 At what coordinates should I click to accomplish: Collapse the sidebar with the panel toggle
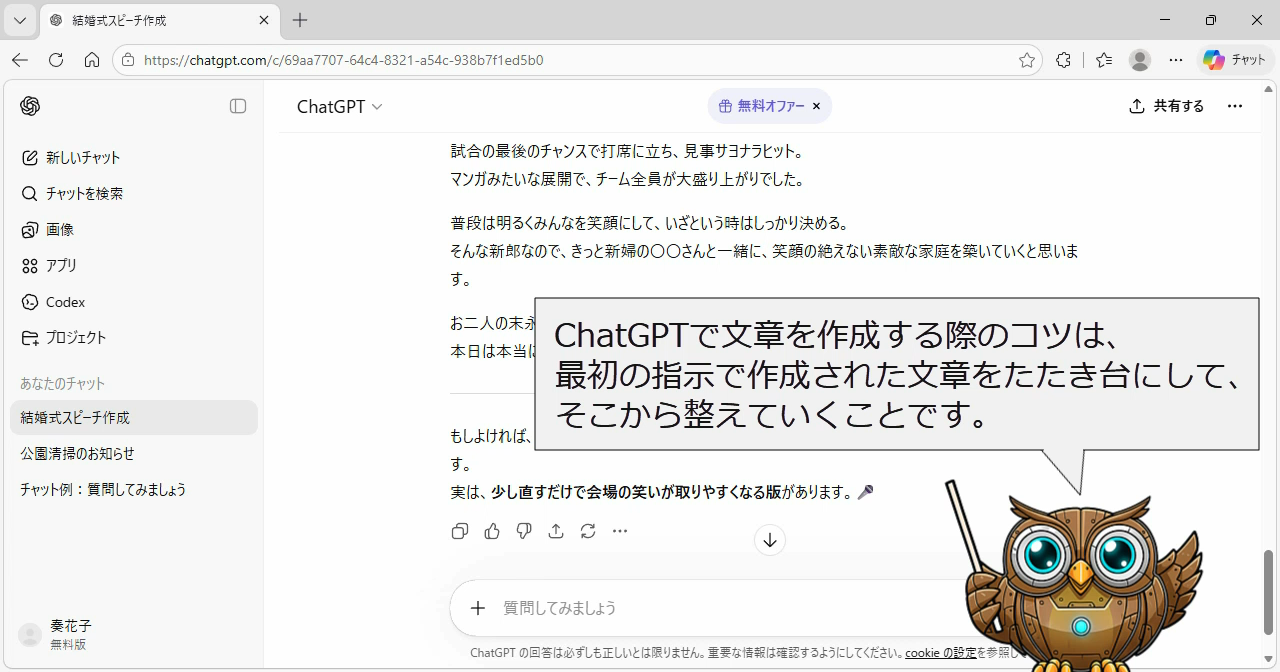(238, 106)
